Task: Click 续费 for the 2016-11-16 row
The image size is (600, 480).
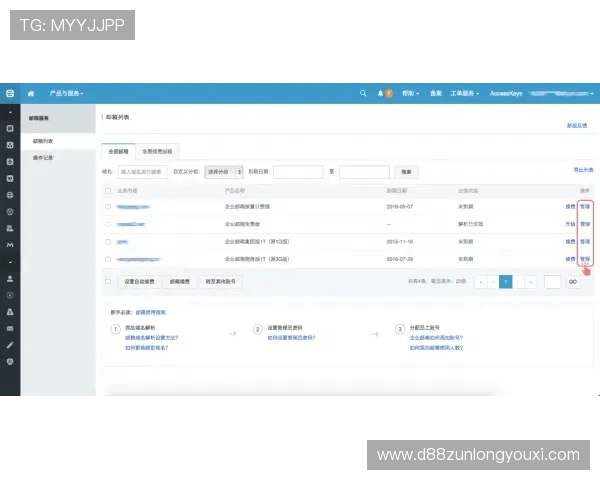Action: click(570, 242)
